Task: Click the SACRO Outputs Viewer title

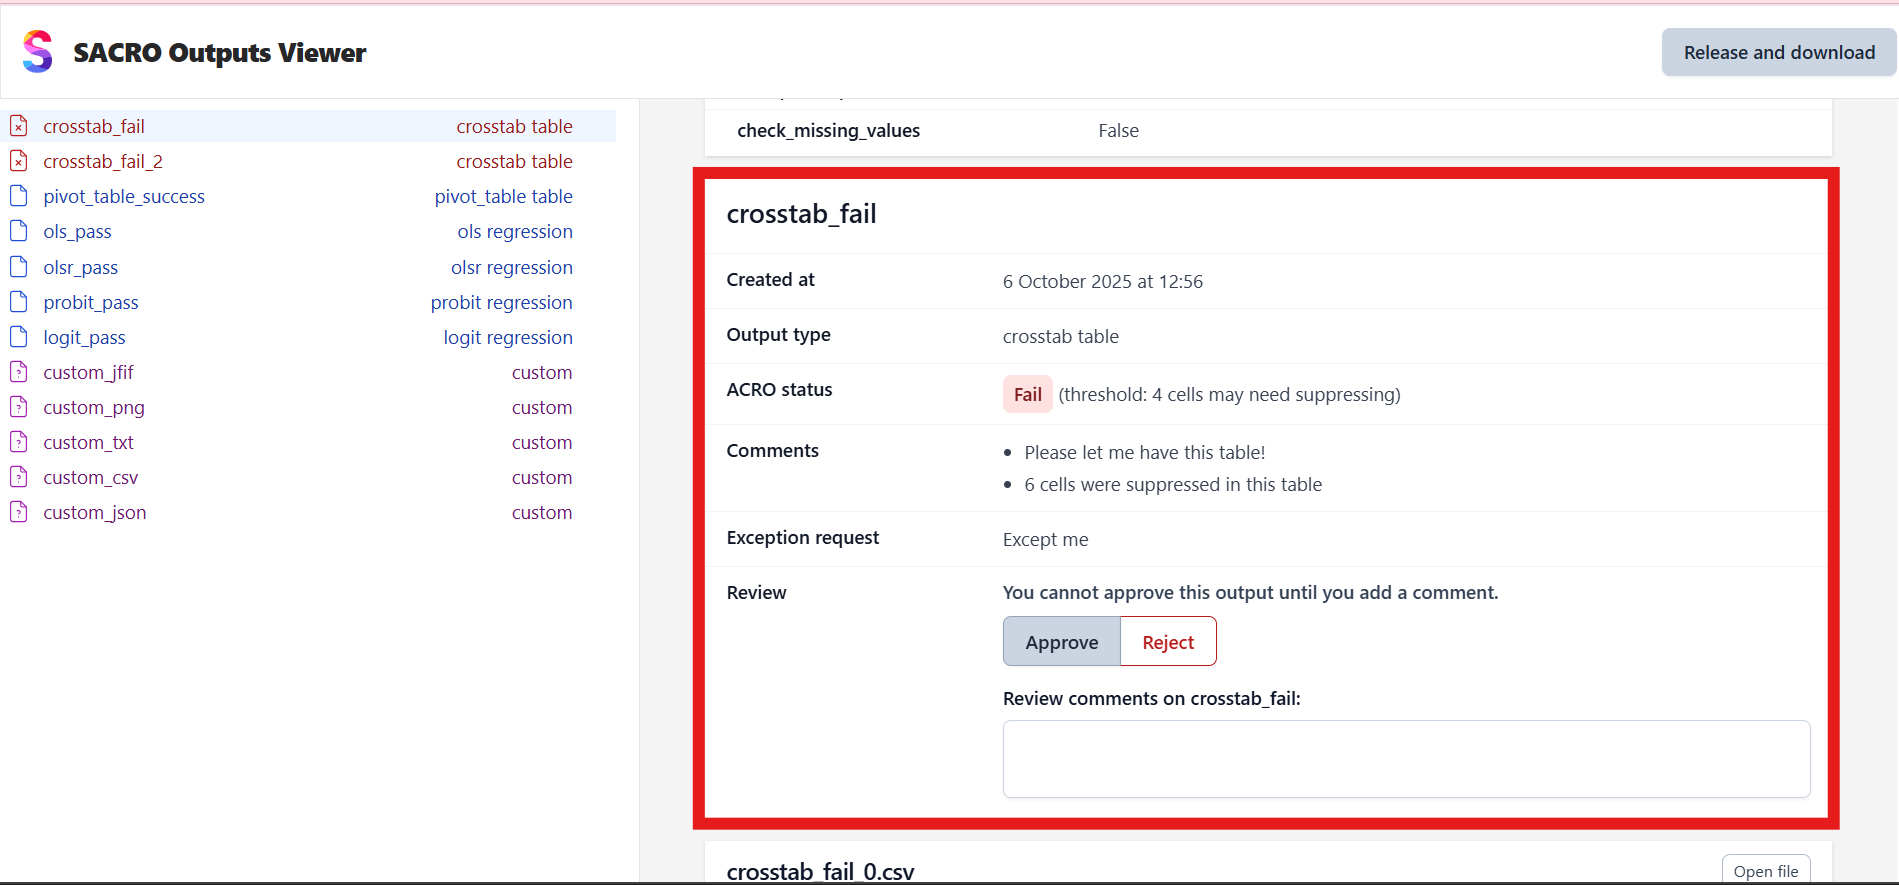Action: (x=219, y=53)
